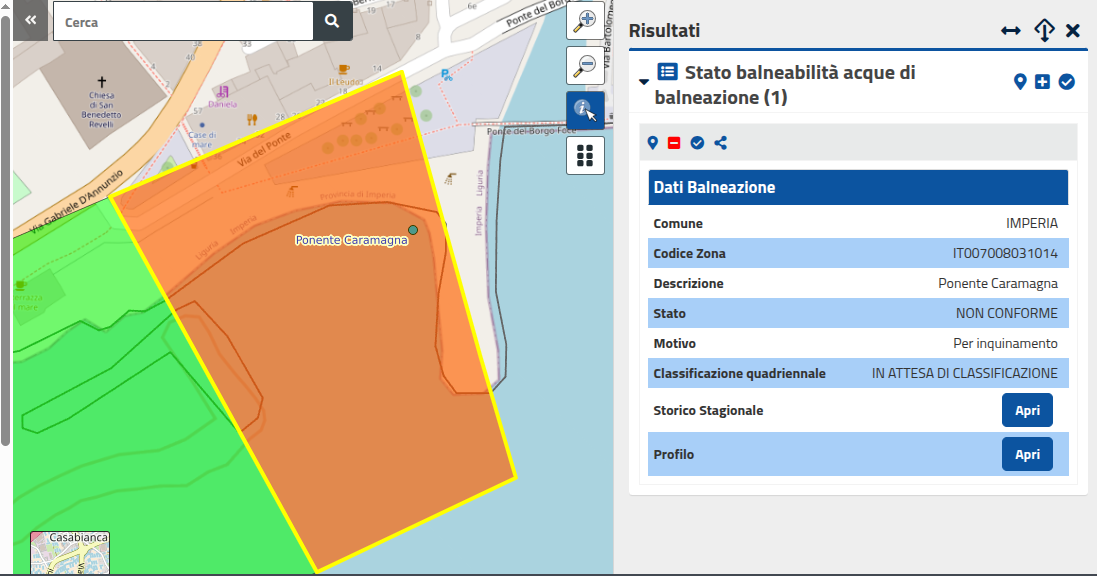Click the Classificazione quadriennale label
The width and height of the screenshot is (1097, 576).
click(739, 374)
